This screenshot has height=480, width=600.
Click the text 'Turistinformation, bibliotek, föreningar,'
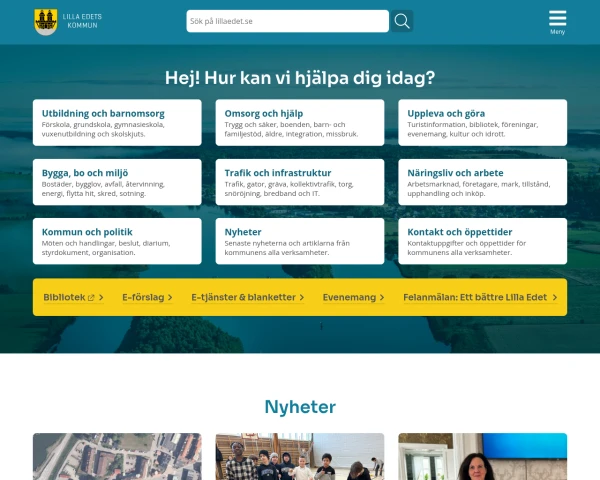point(473,125)
